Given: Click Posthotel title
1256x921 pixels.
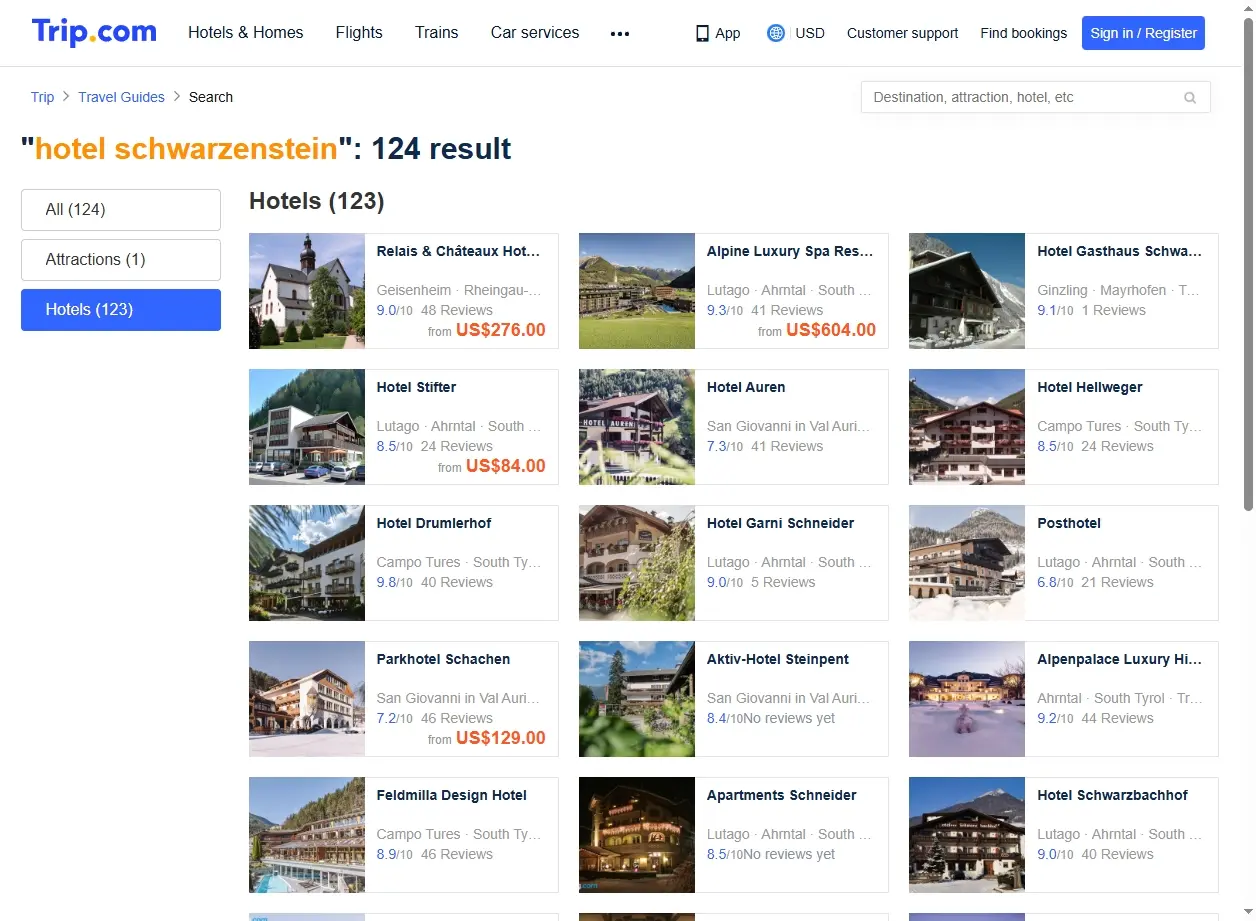Looking at the screenshot, I should 1069,523.
